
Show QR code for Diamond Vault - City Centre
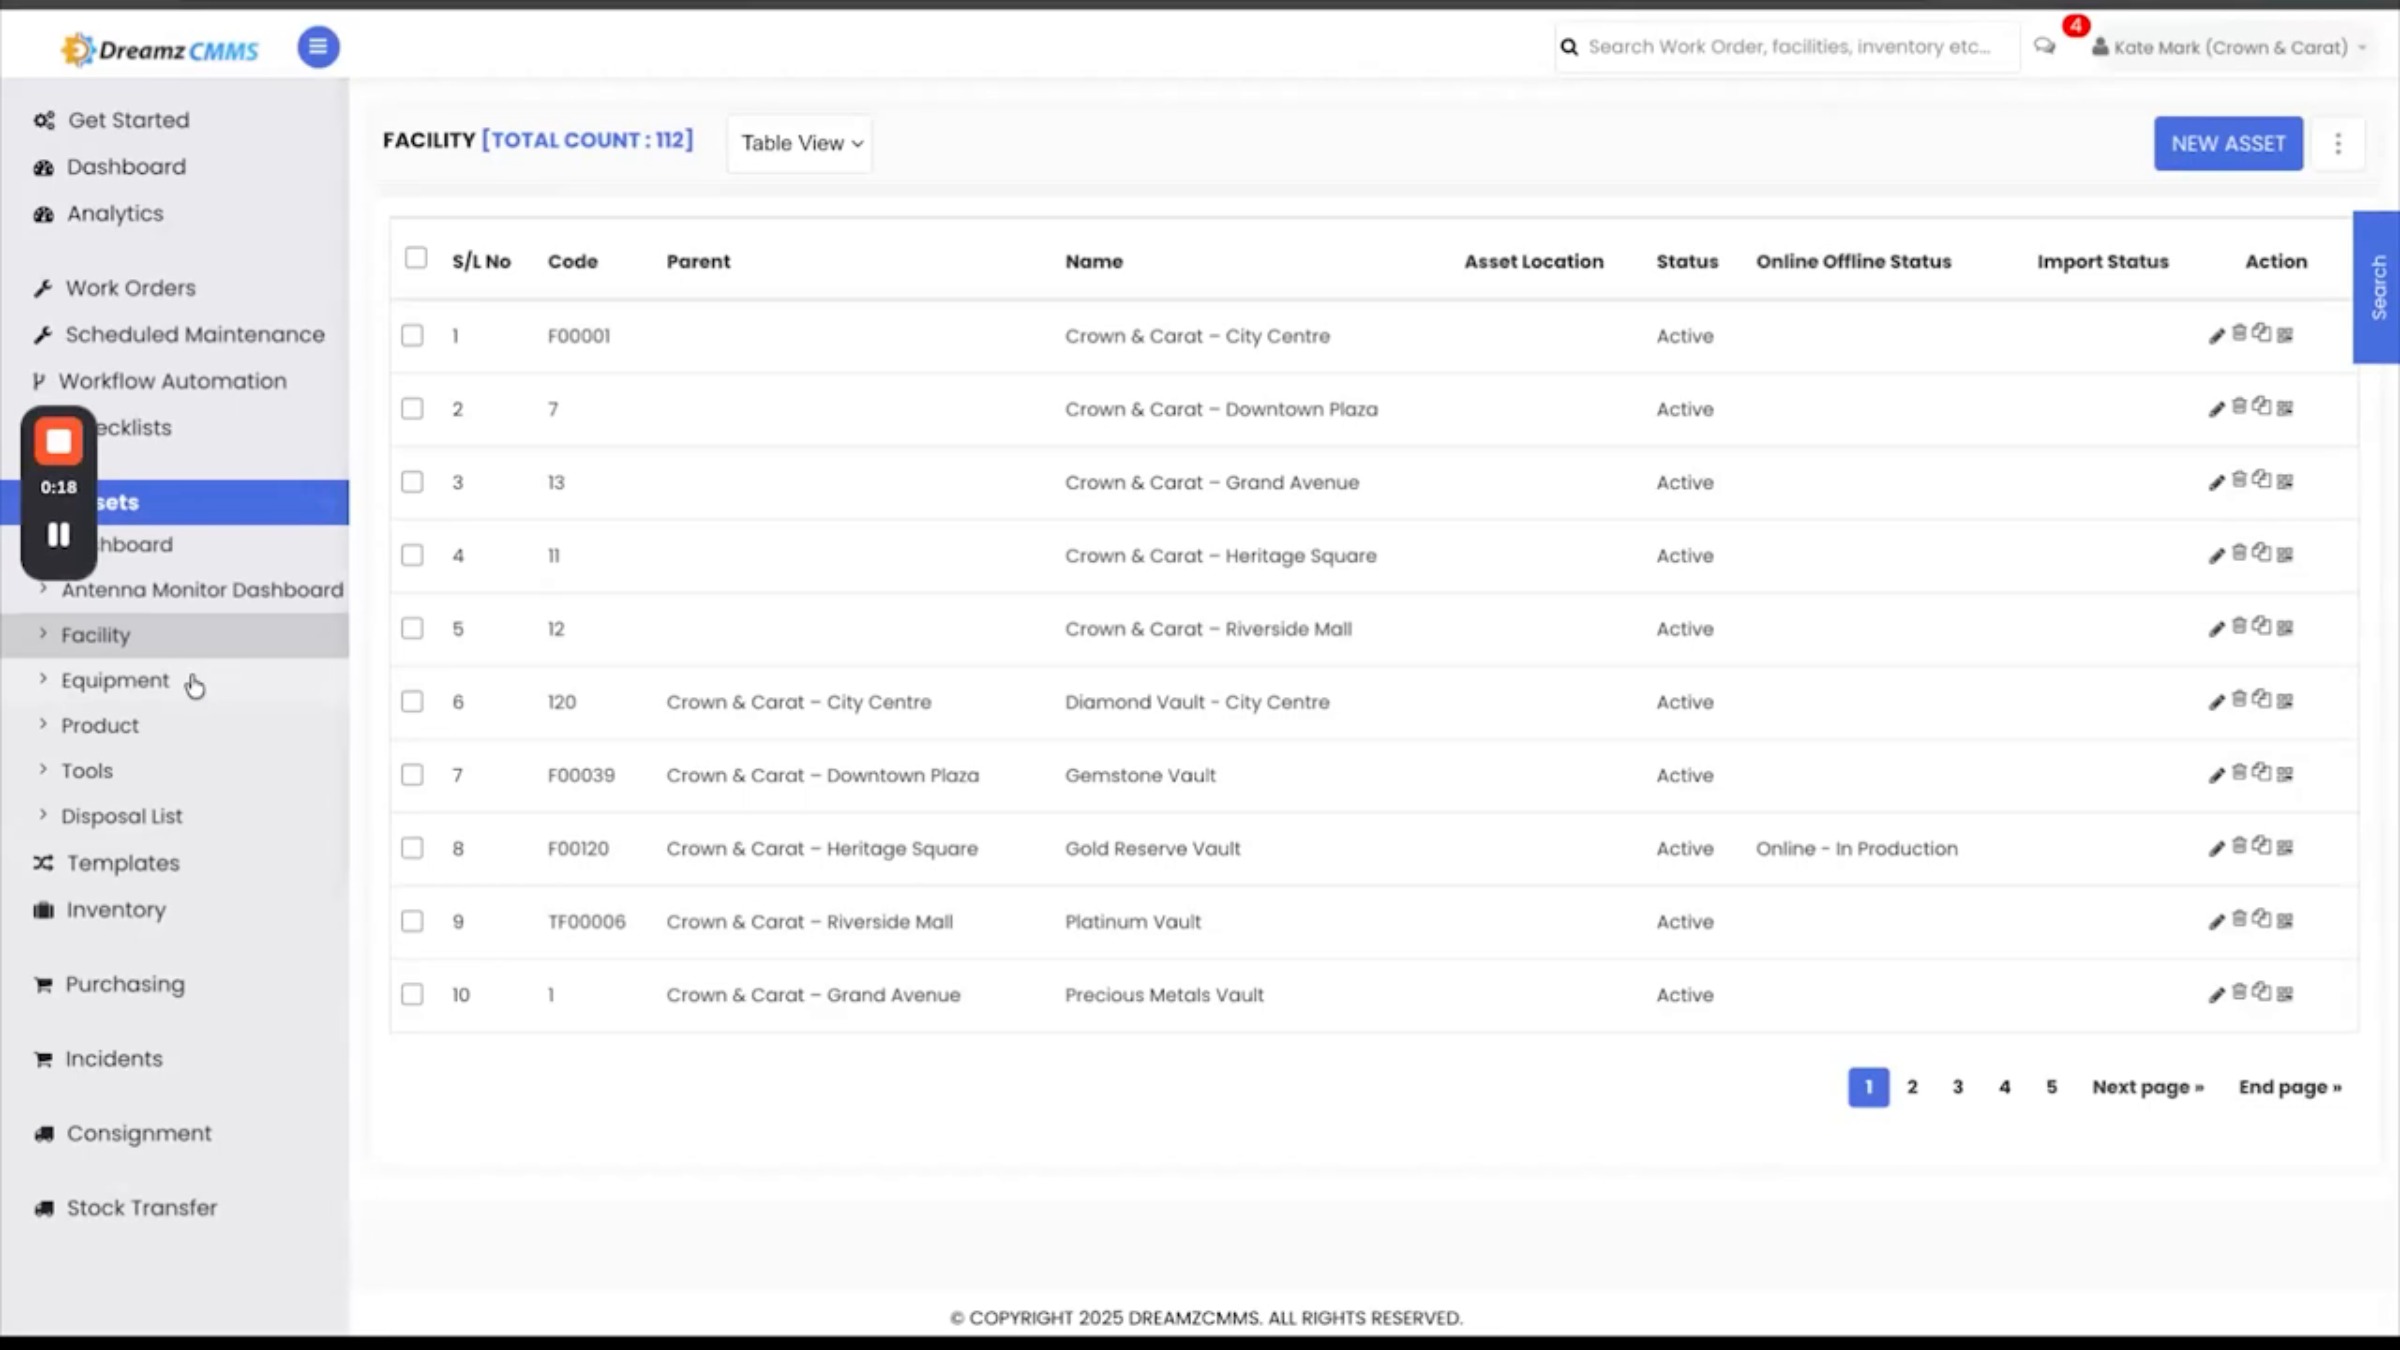pos(2285,700)
